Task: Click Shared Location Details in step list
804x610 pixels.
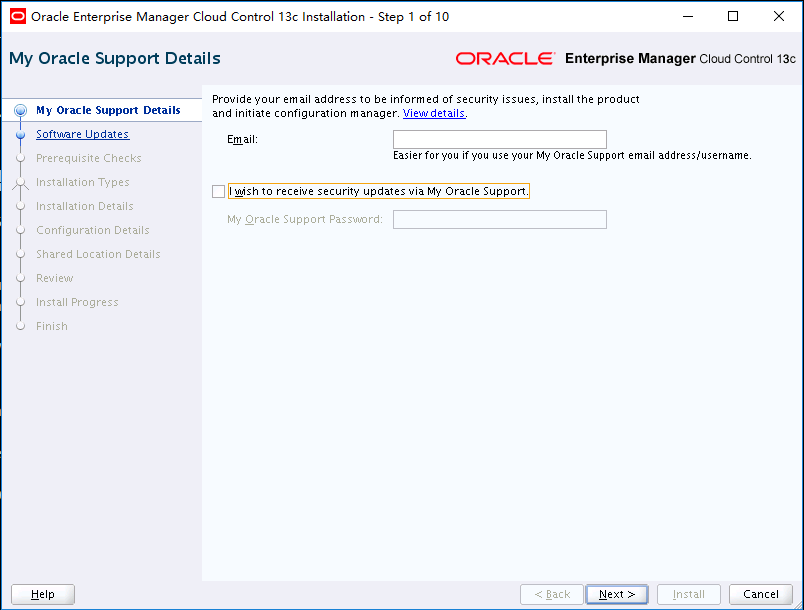Action: [x=98, y=254]
